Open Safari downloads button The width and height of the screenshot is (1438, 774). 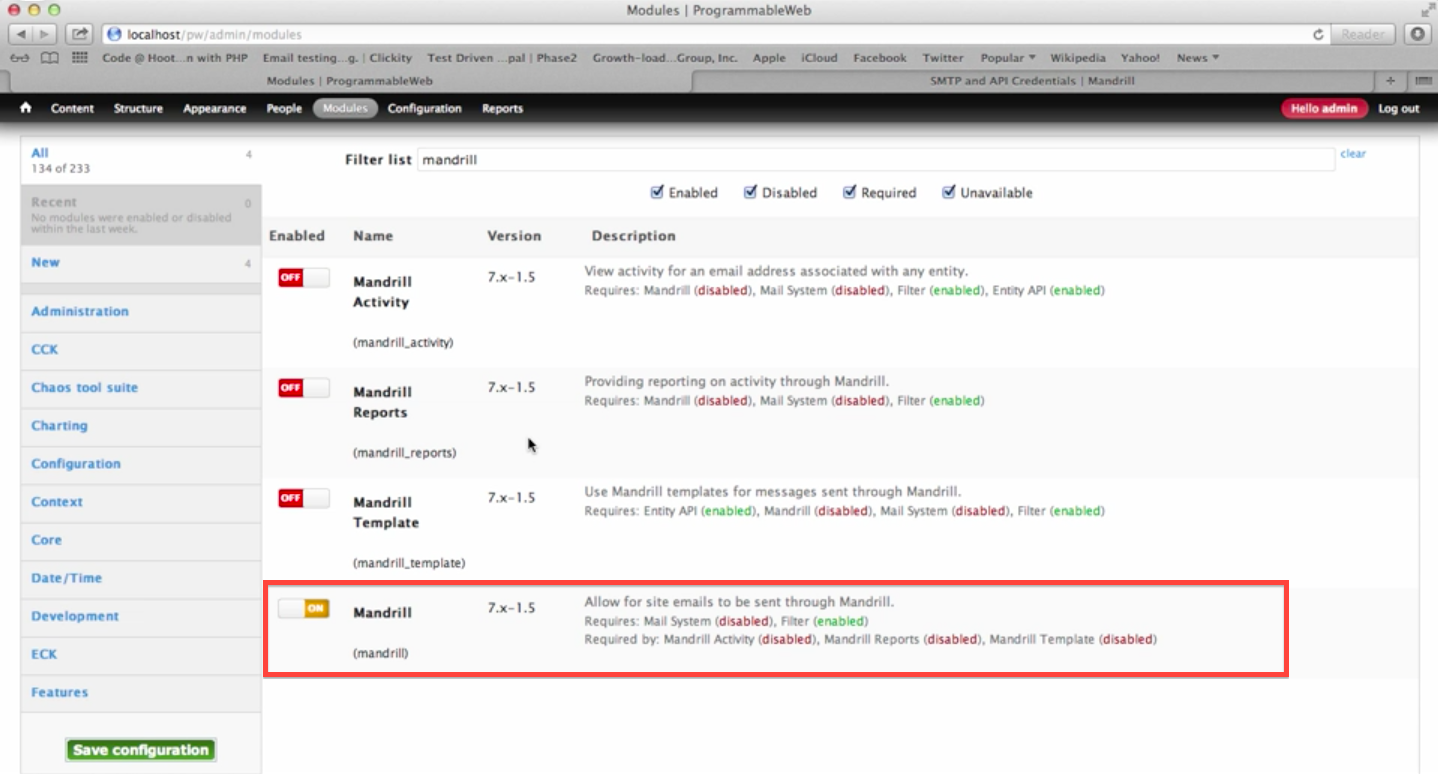click(x=1417, y=34)
